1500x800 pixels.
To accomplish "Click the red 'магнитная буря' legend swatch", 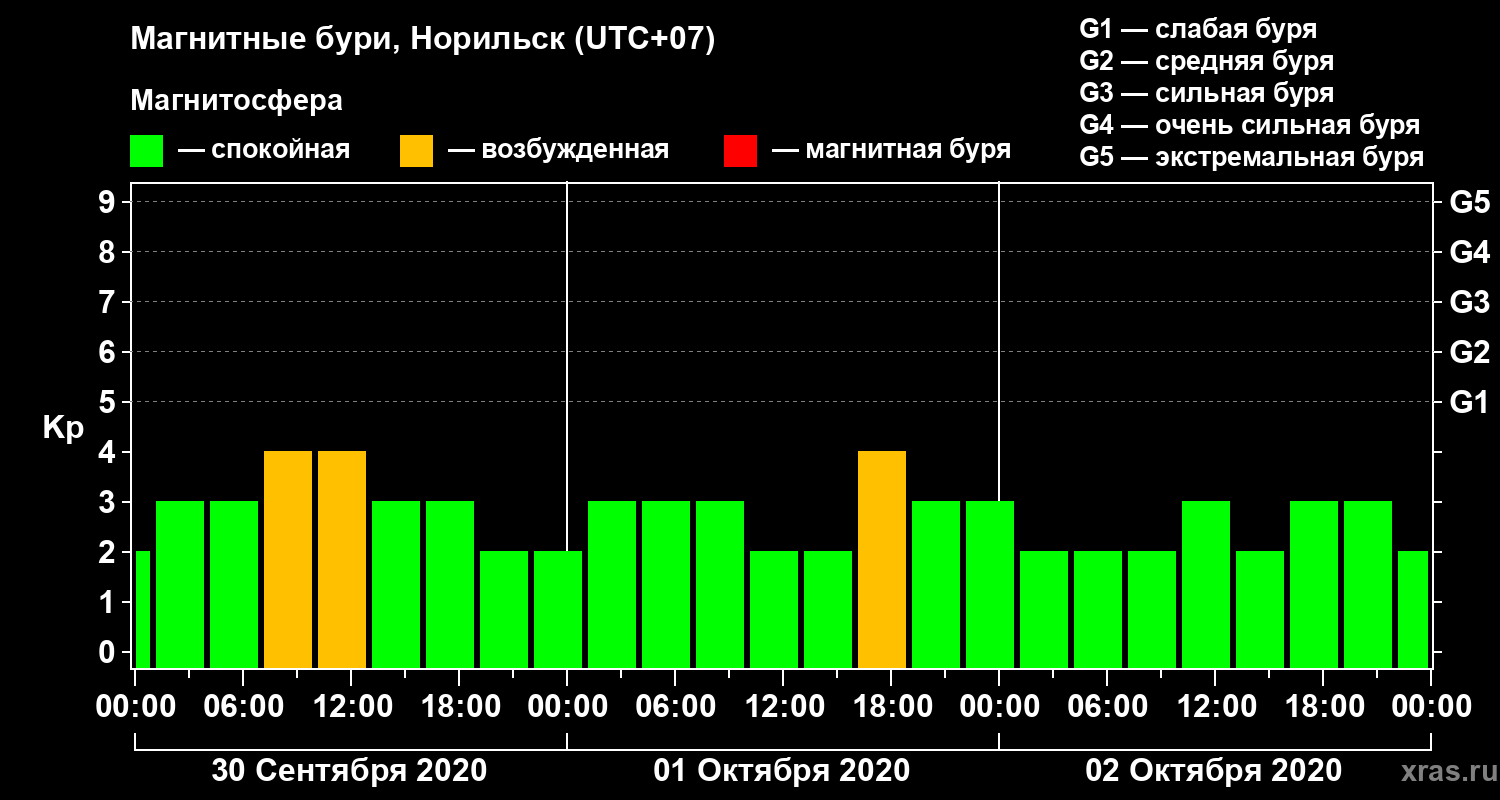I will pyautogui.click(x=740, y=151).
